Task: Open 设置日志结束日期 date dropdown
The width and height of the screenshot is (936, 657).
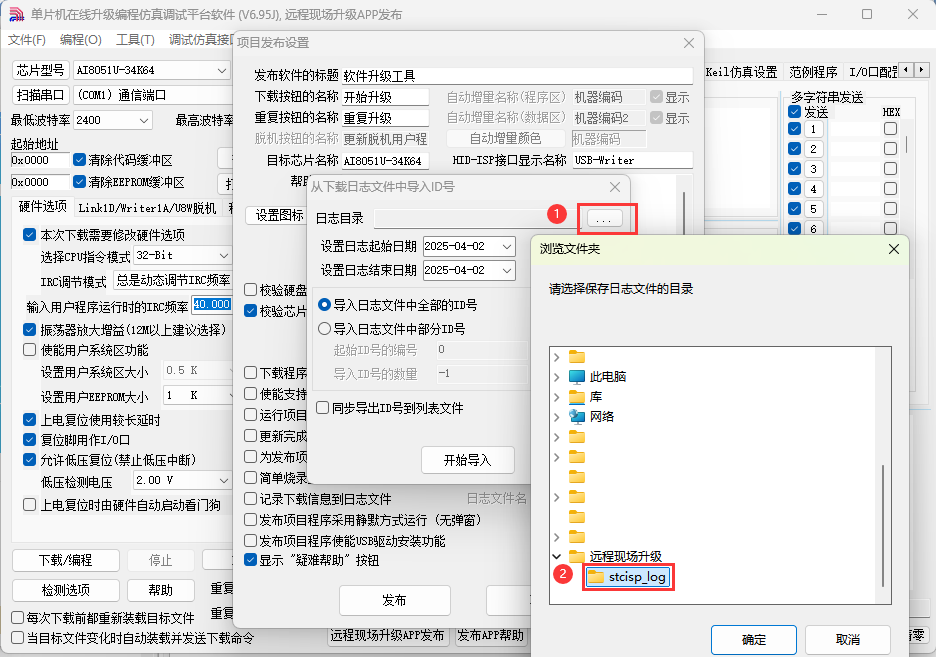Action: tap(507, 270)
